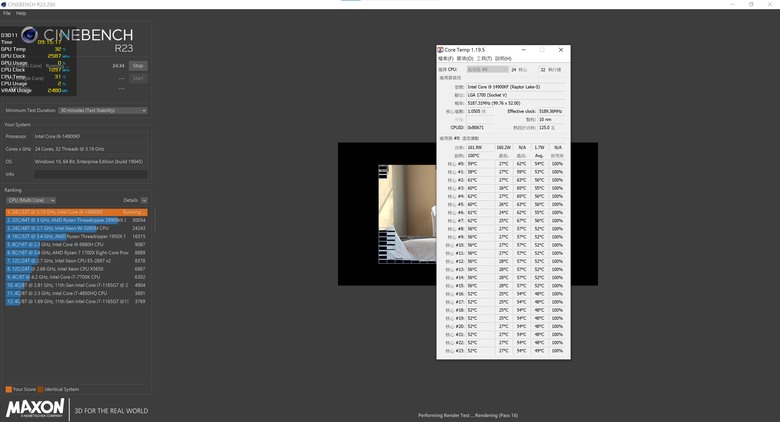The width and height of the screenshot is (780, 422).
Task: Open the Minimum Test Duration dropdown
Action: click(103, 110)
